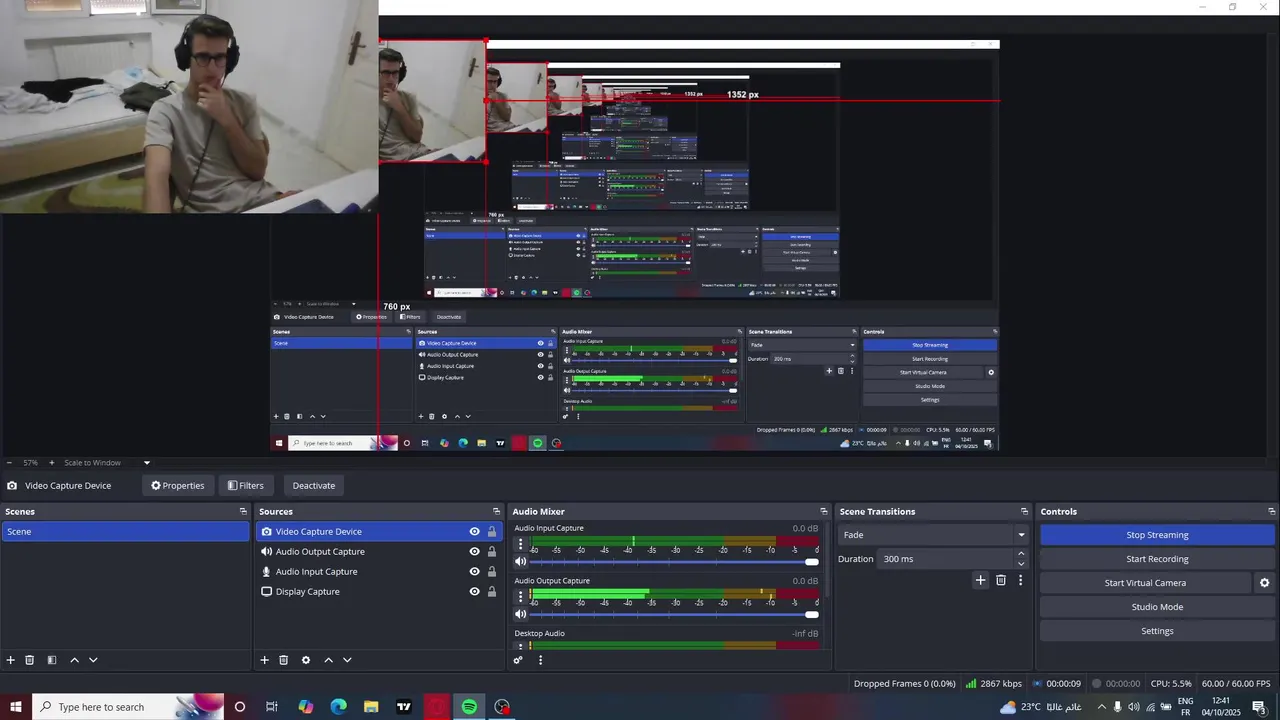Increase transition duration with up arrow
Image resolution: width=1280 pixels, height=720 pixels.
pos(1021,554)
